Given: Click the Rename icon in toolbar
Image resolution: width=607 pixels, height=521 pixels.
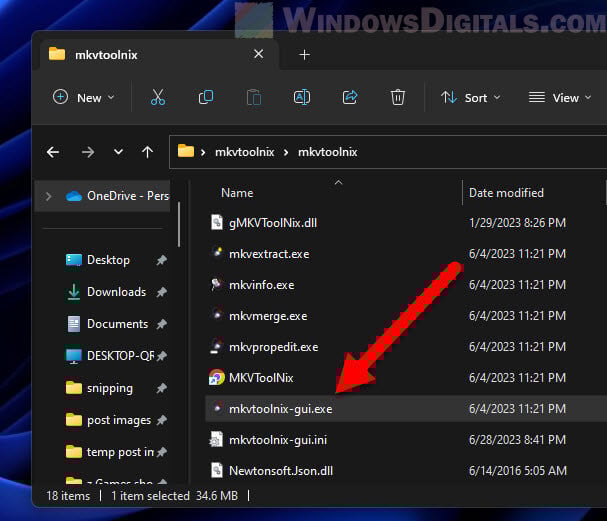Looking at the screenshot, I should [x=302, y=97].
